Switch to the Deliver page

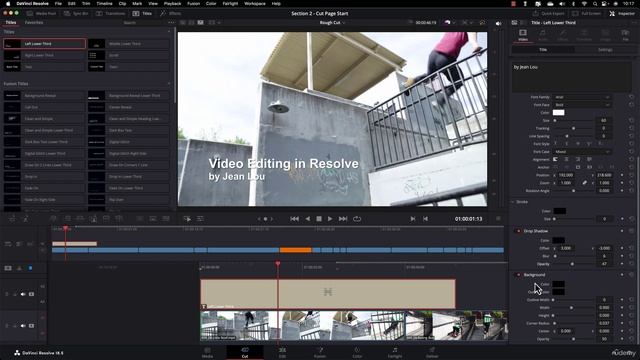[x=432, y=352]
